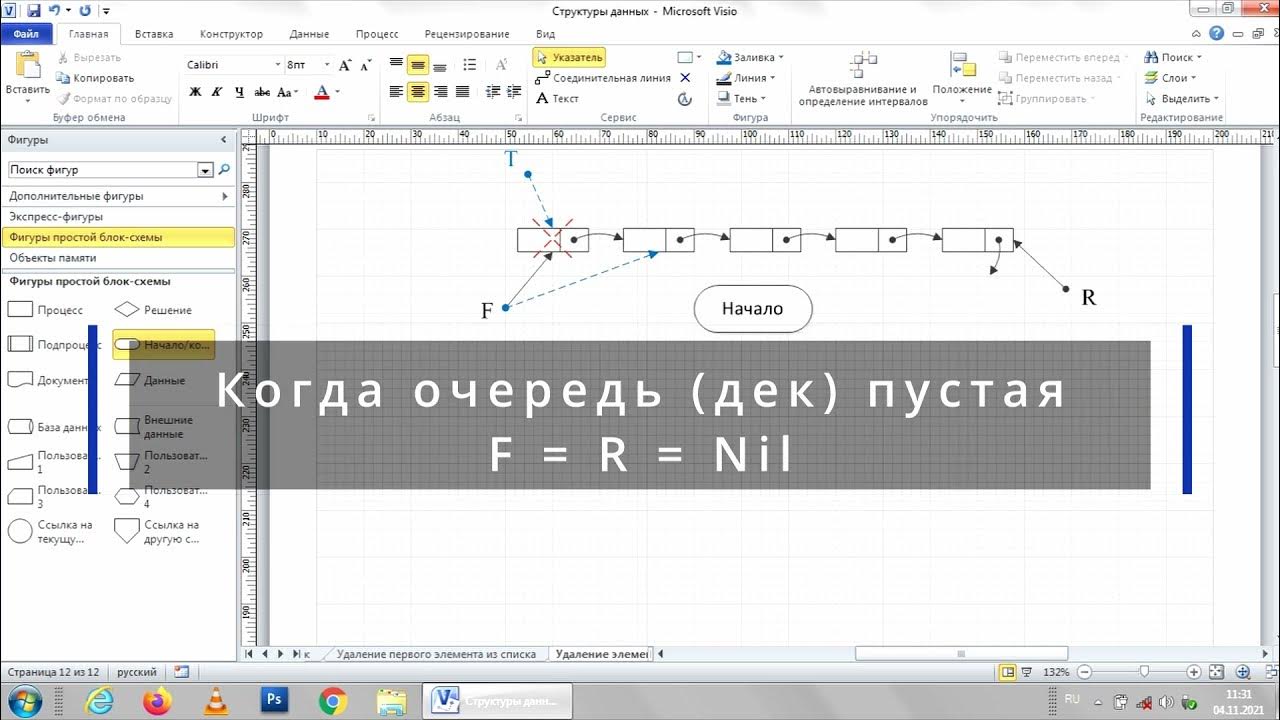Click the Undo arrow in quick access toolbar
The image size is (1280, 720).
coord(55,10)
